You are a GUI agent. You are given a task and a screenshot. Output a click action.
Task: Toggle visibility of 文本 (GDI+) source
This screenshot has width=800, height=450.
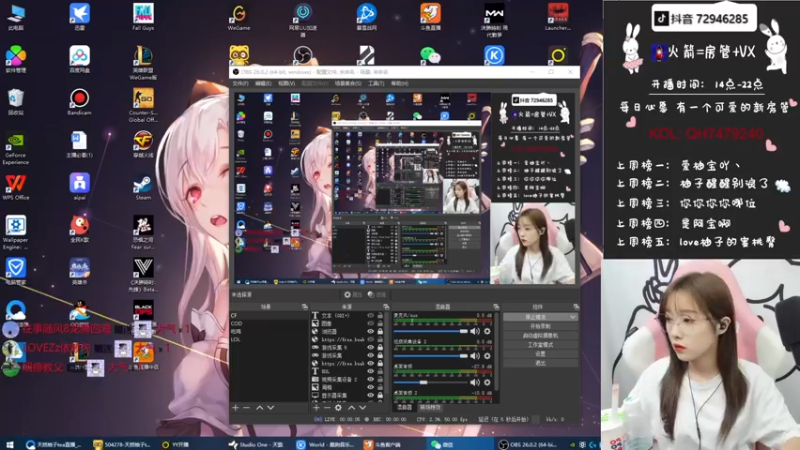(x=370, y=316)
